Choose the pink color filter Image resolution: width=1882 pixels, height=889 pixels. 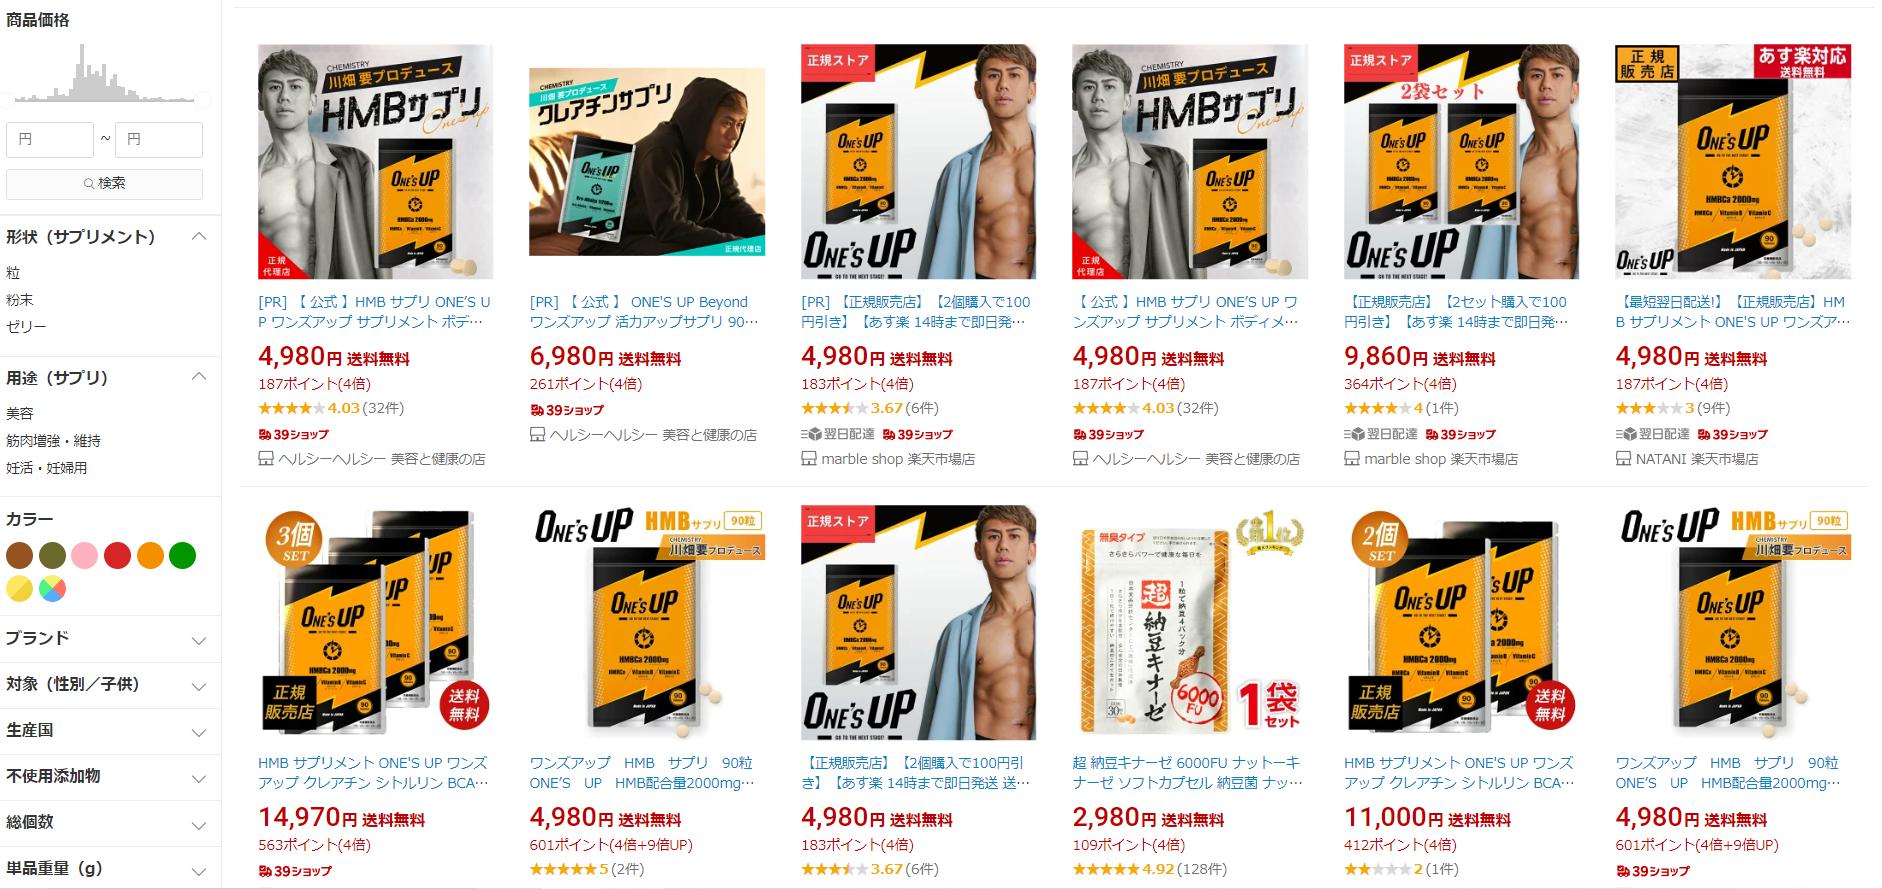[x=85, y=556]
